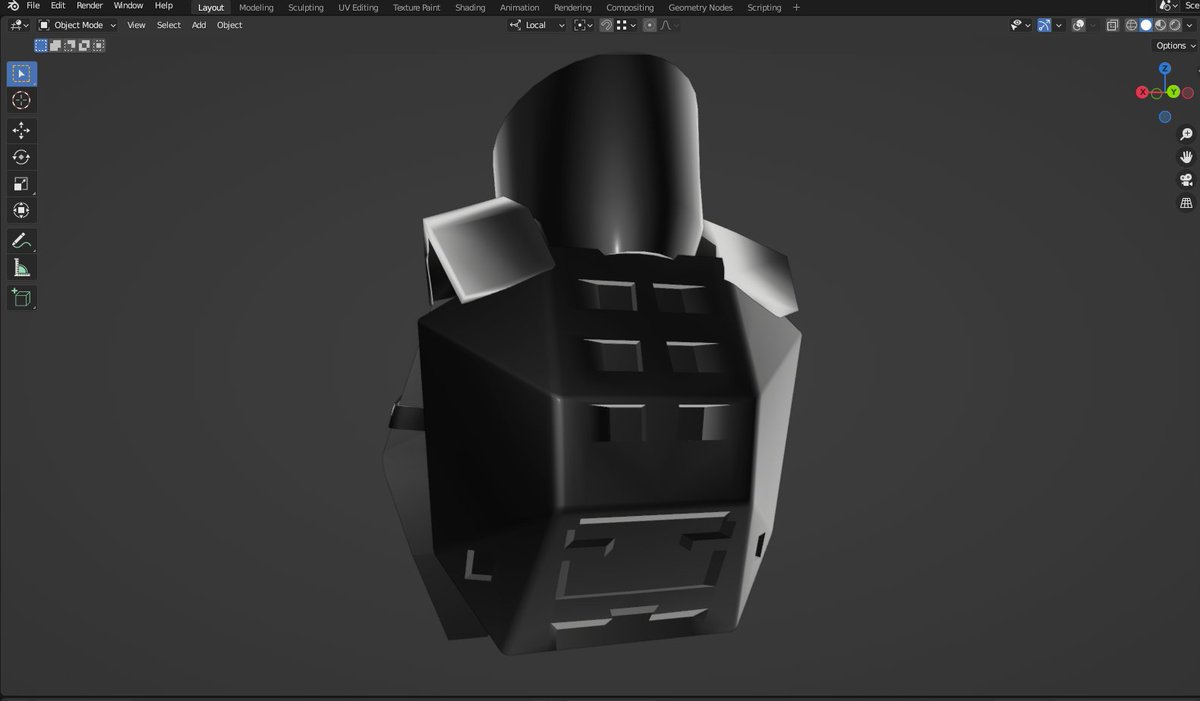Set selection mode to Invert

point(84,45)
